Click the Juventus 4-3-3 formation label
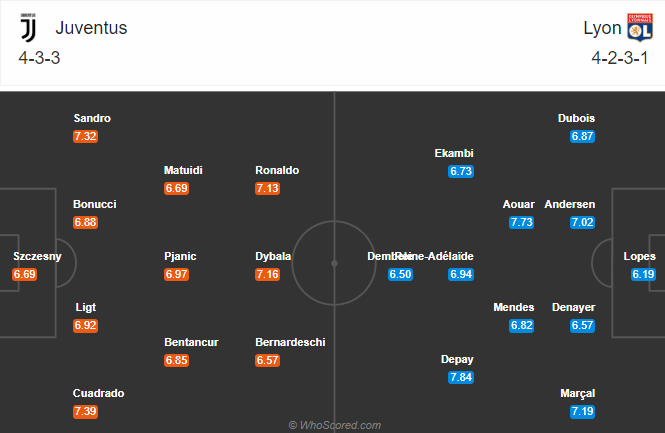The image size is (665, 433). pos(39,58)
